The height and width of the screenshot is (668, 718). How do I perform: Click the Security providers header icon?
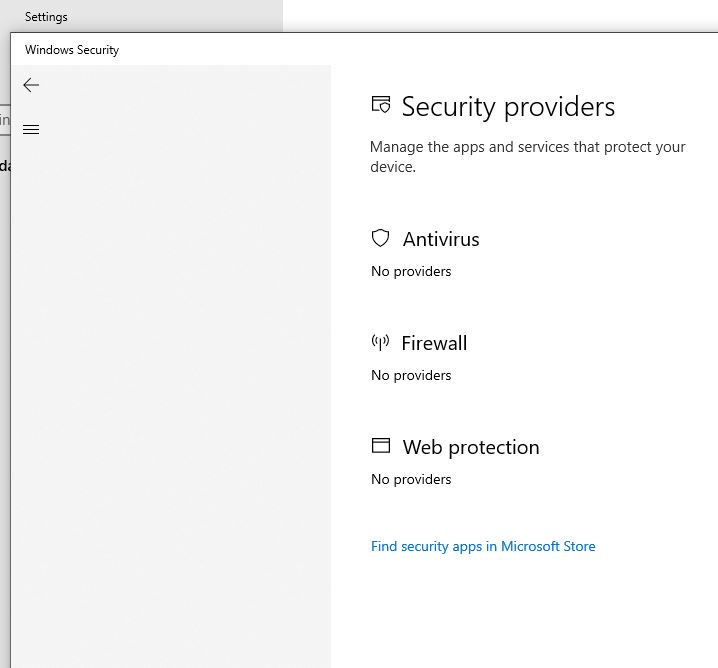tap(381, 104)
